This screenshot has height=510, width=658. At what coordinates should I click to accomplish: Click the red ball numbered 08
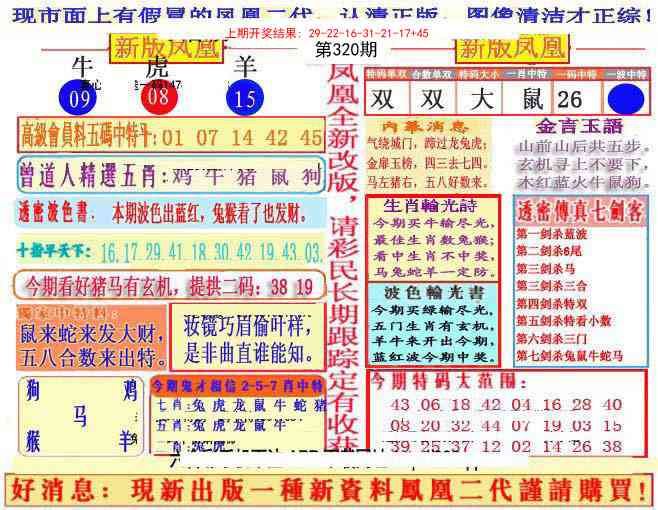tap(159, 98)
